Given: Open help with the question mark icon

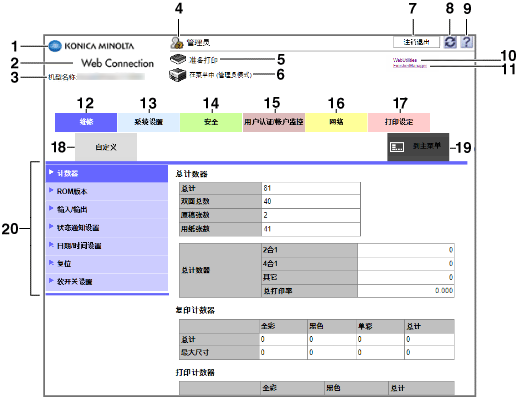Looking at the screenshot, I should tap(467, 42).
